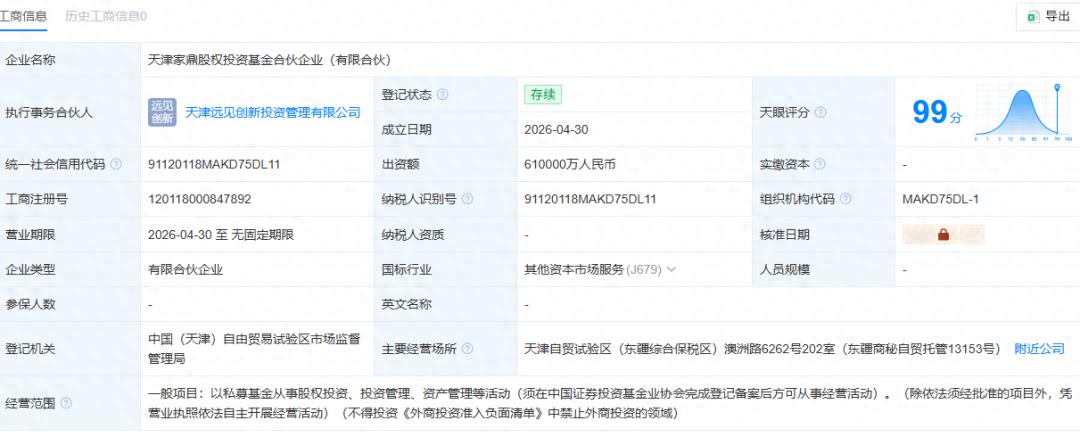Click the 天眼评分 distribution chart
The width and height of the screenshot is (1080, 437).
click(1022, 113)
